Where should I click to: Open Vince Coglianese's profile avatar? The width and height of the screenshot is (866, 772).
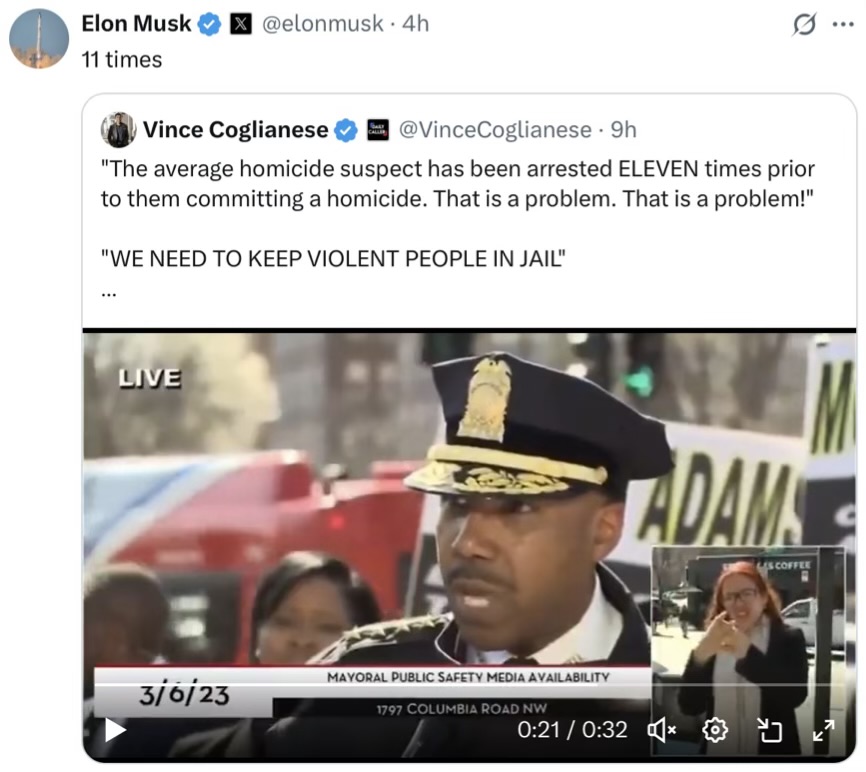pos(118,130)
